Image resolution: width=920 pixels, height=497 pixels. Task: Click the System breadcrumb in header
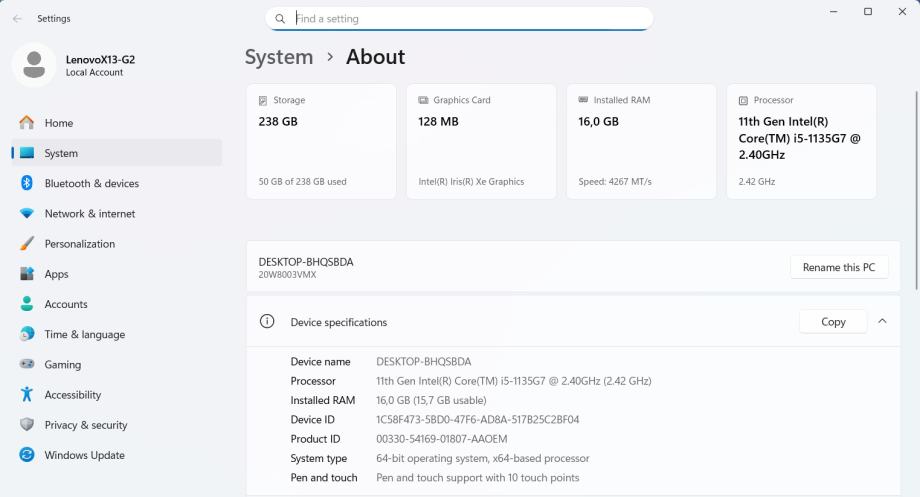[x=279, y=57]
